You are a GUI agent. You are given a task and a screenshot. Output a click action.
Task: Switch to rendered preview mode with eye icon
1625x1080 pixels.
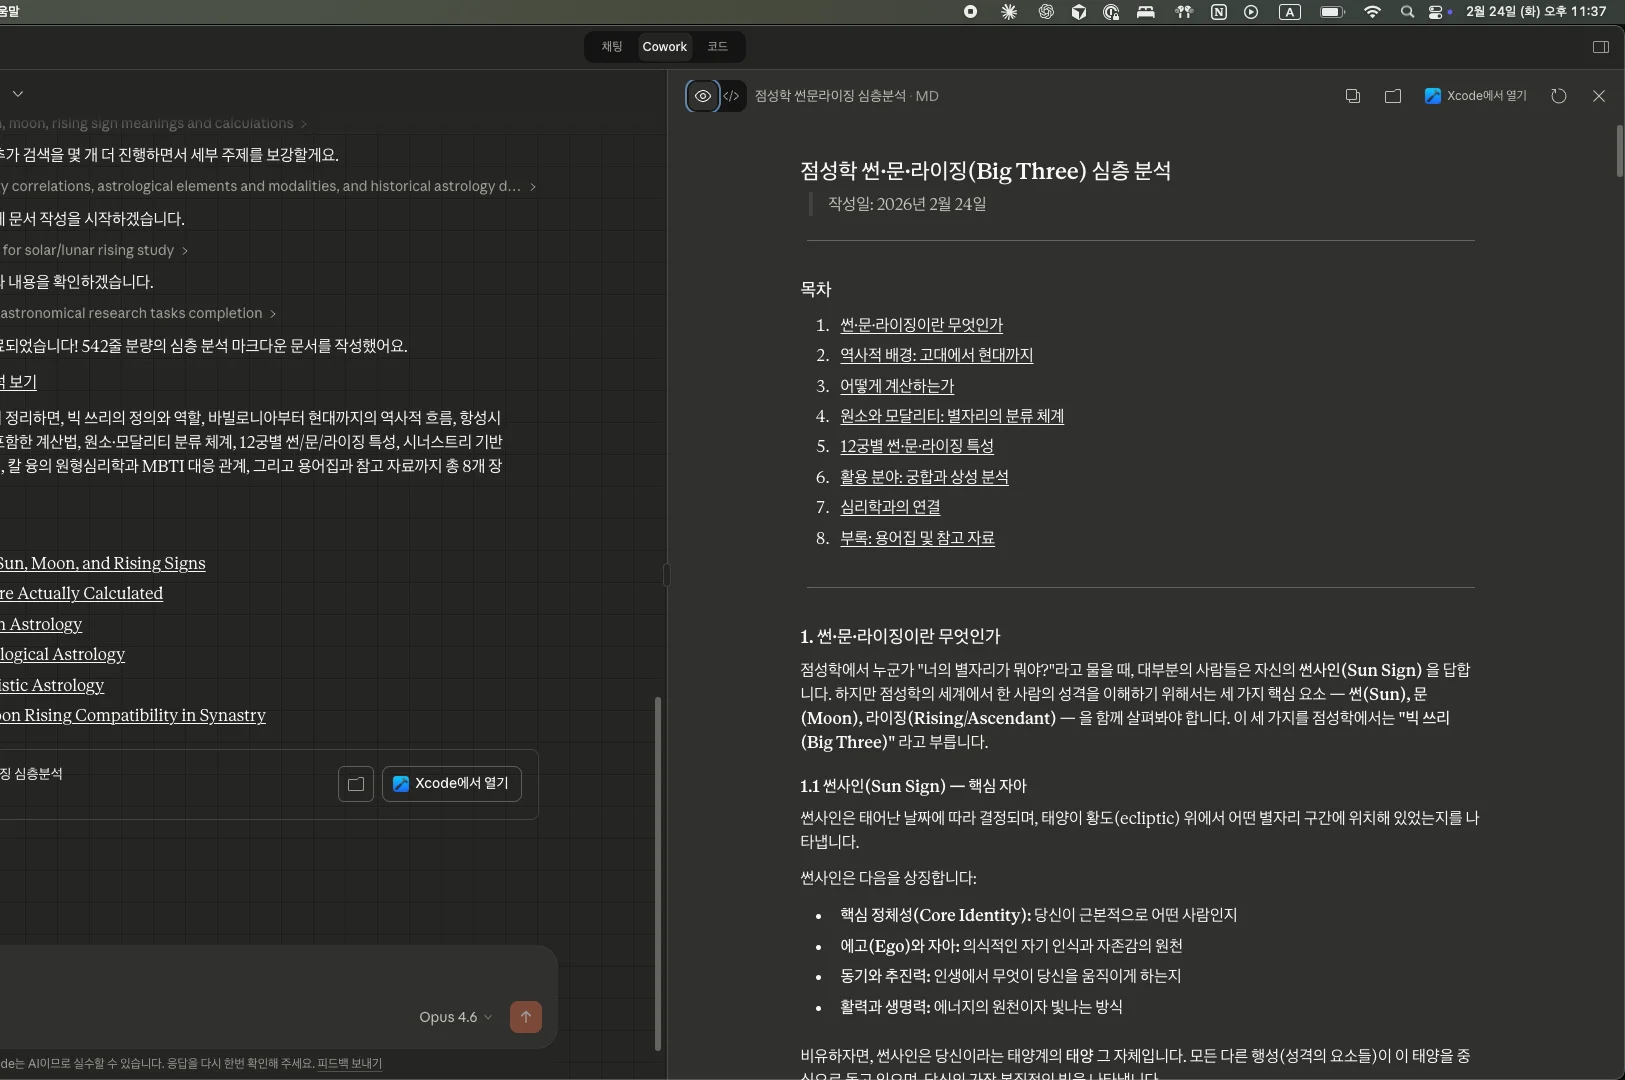pos(703,96)
